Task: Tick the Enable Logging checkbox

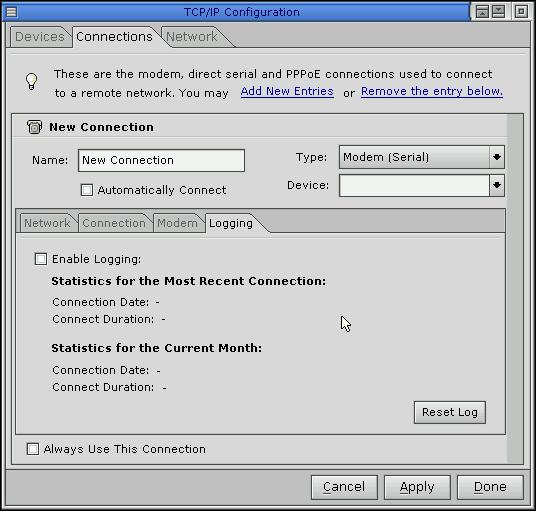Action: (41, 259)
